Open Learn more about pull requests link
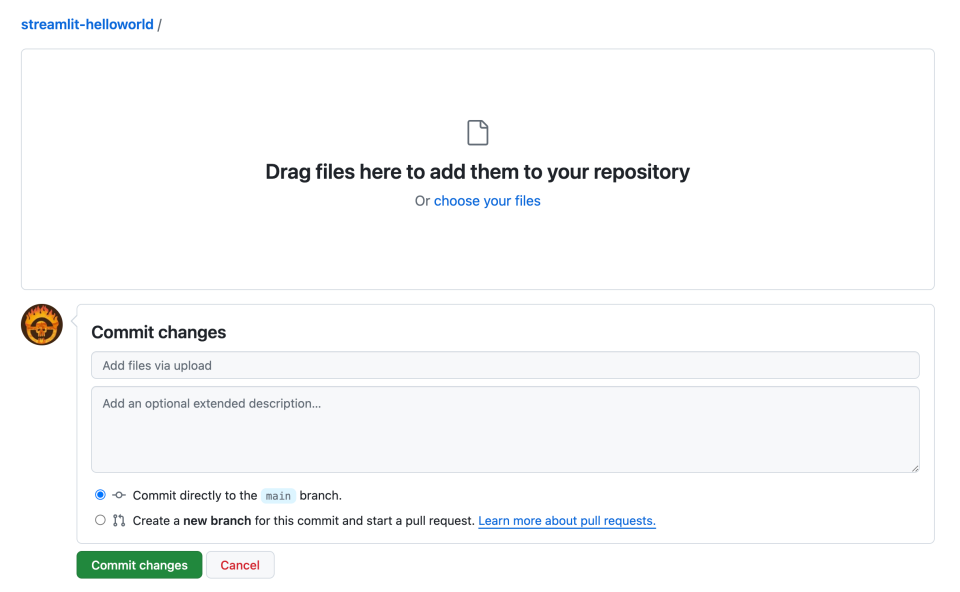 click(x=567, y=520)
